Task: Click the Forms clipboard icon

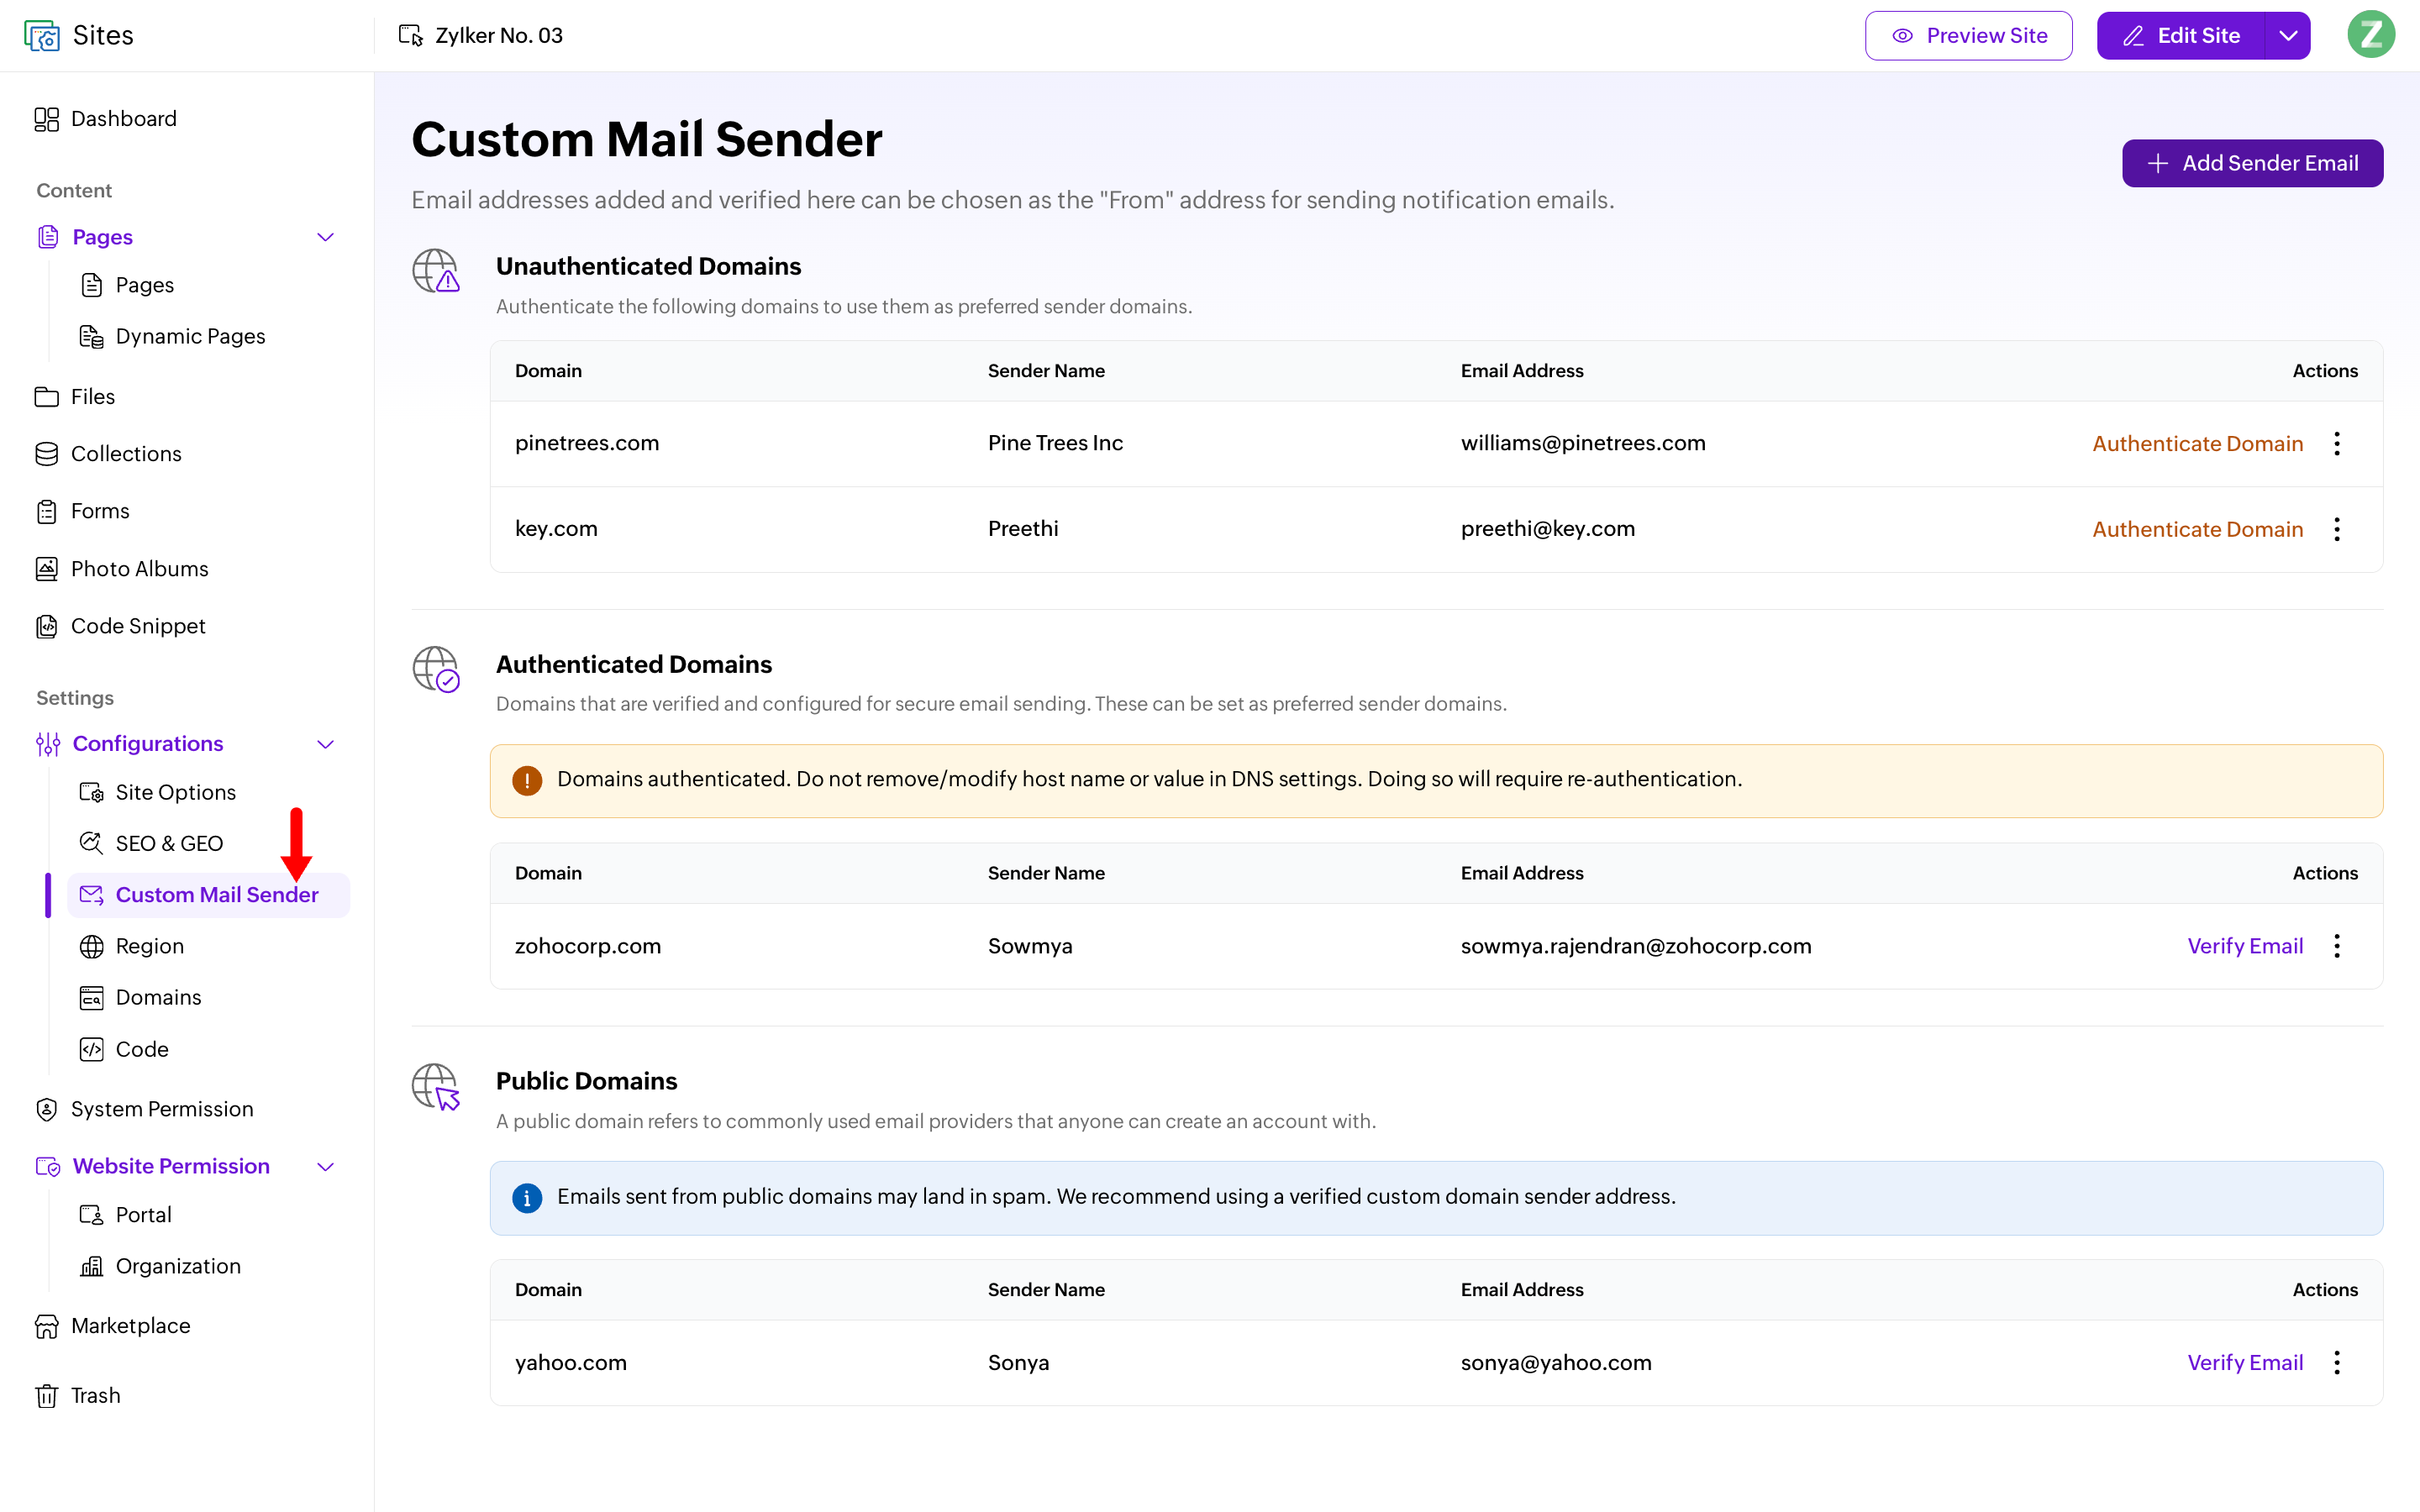Action: click(x=46, y=511)
